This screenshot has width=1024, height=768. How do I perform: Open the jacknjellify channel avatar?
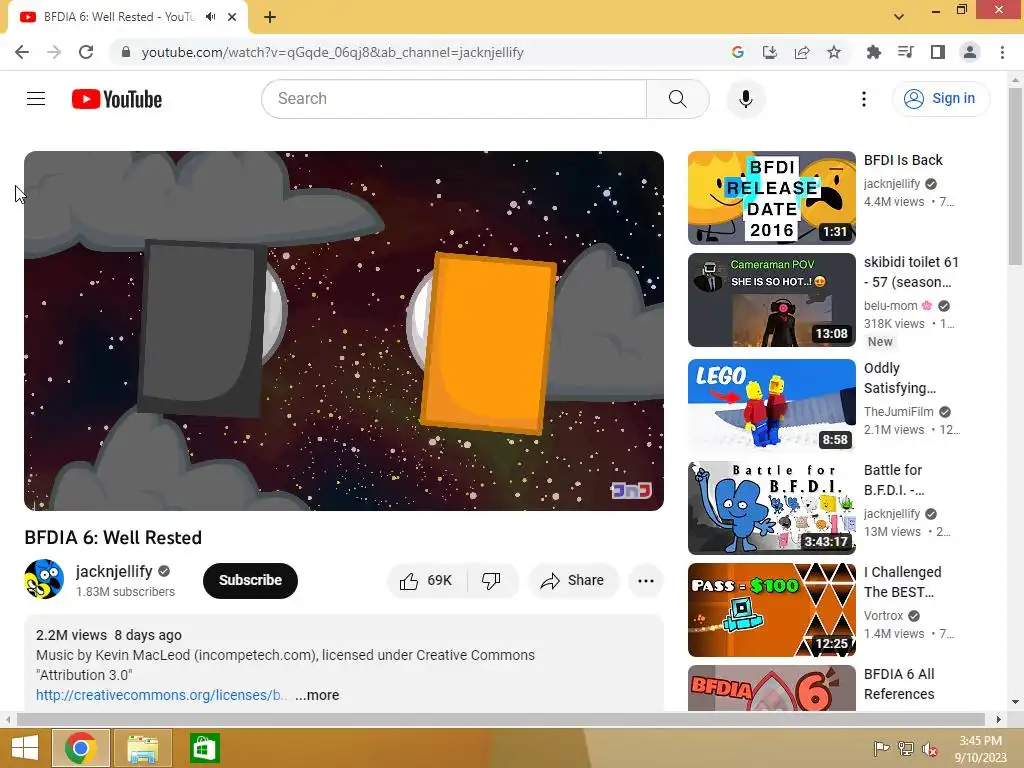point(44,579)
